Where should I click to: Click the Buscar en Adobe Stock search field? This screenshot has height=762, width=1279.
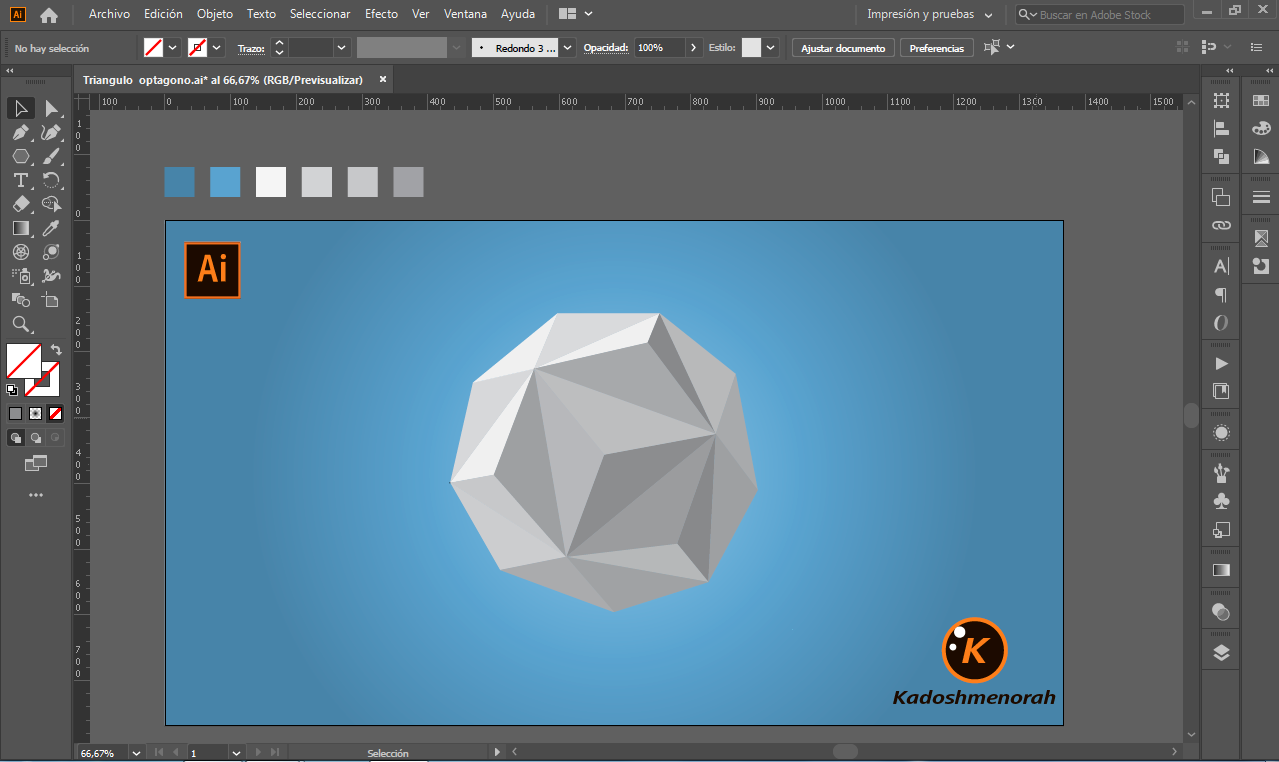[1100, 15]
